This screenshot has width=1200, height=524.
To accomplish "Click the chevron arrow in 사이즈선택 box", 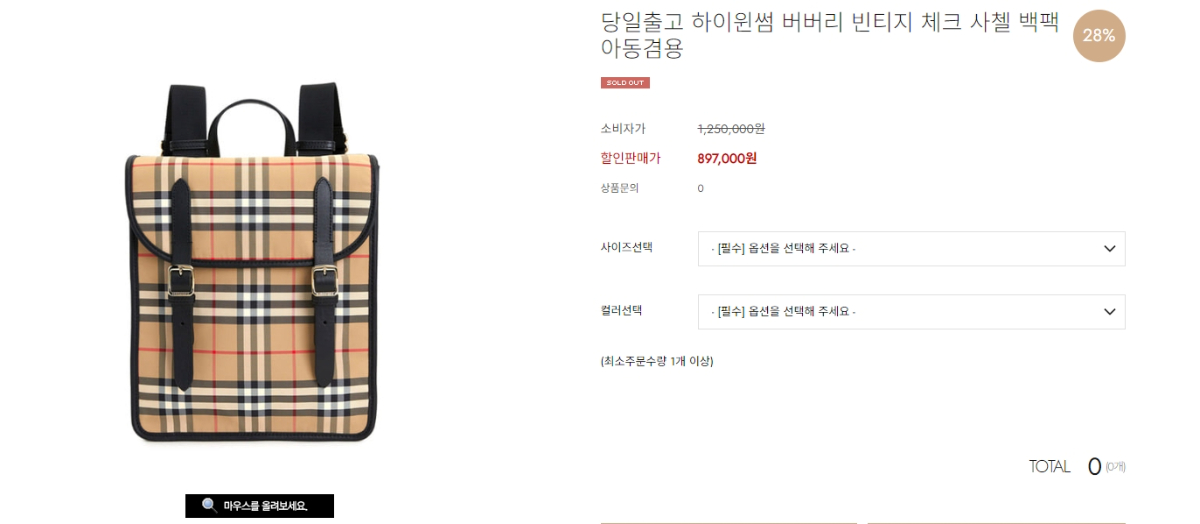I will point(1109,249).
